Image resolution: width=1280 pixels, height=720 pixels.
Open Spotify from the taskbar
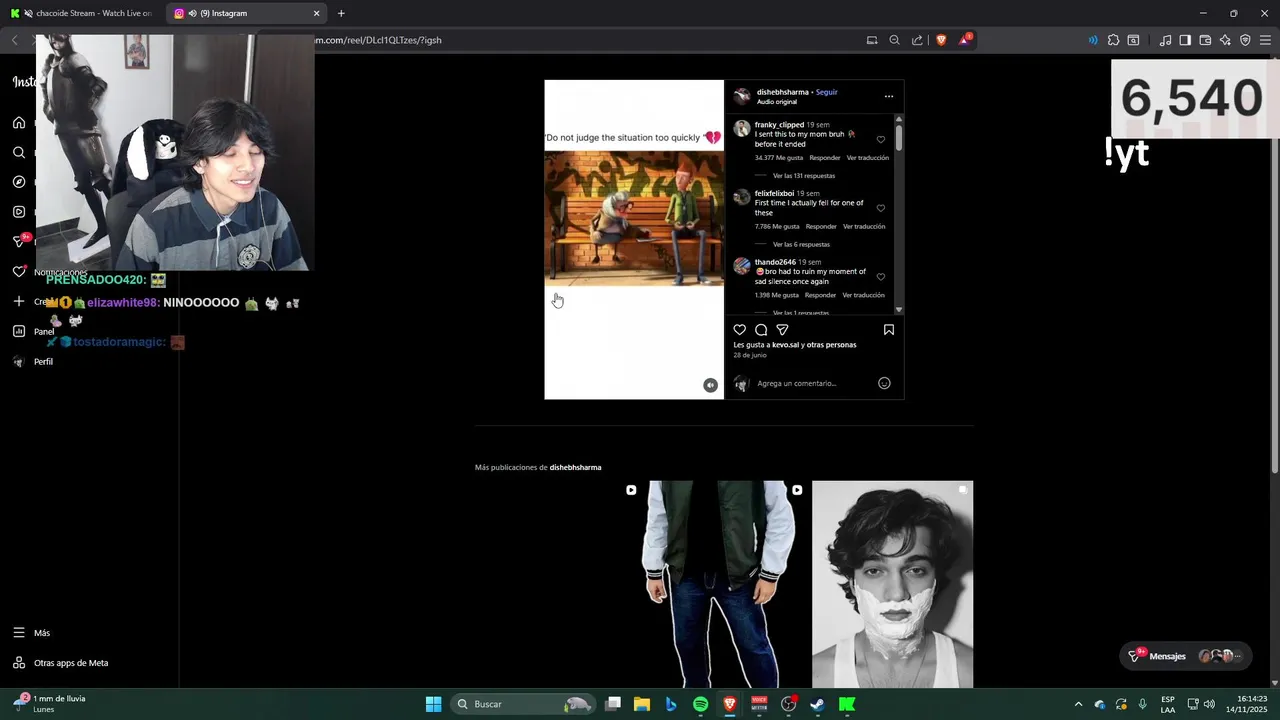coord(700,704)
